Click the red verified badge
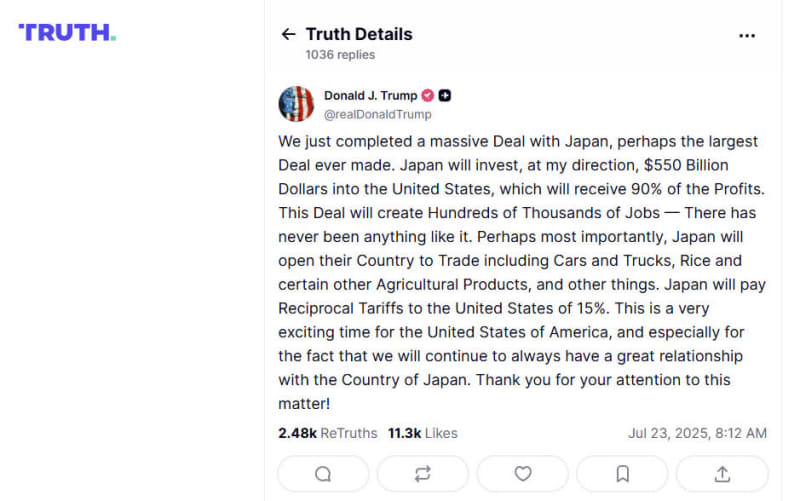Image resolution: width=800 pixels, height=501 pixels. click(x=428, y=96)
